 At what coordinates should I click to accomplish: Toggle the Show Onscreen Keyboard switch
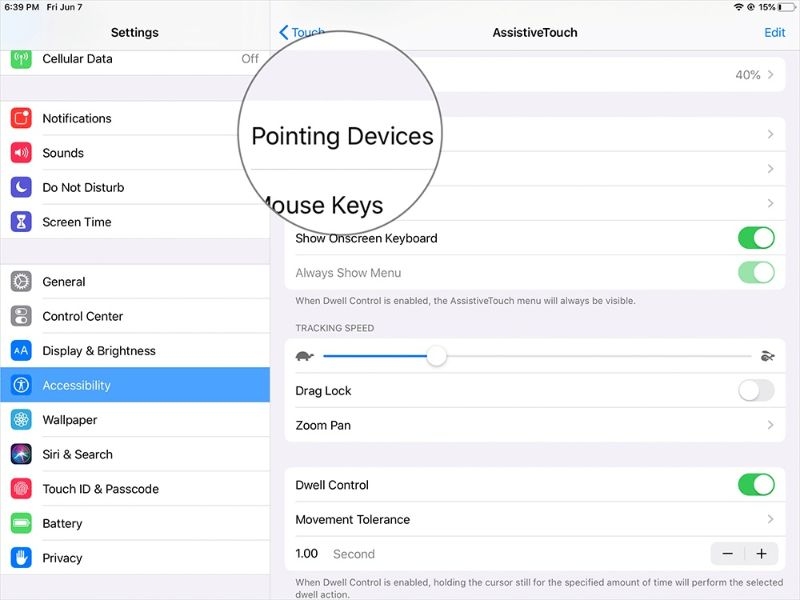coord(755,238)
